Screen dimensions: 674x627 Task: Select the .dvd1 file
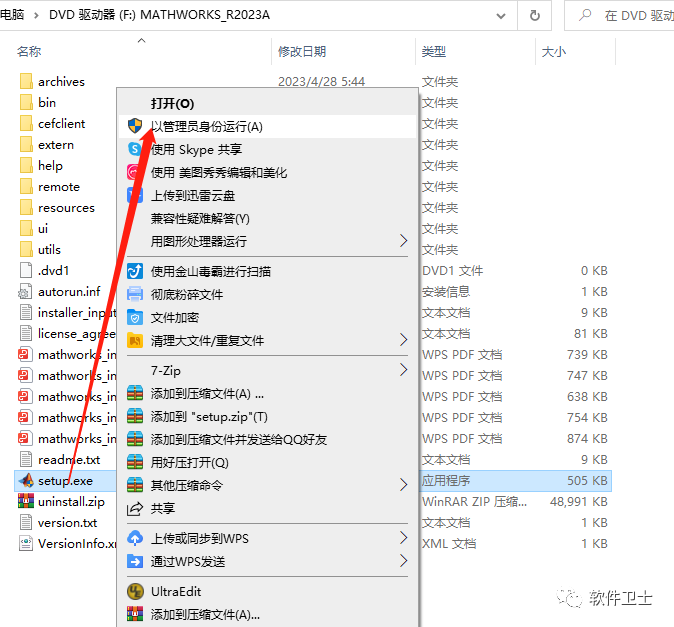(54, 270)
